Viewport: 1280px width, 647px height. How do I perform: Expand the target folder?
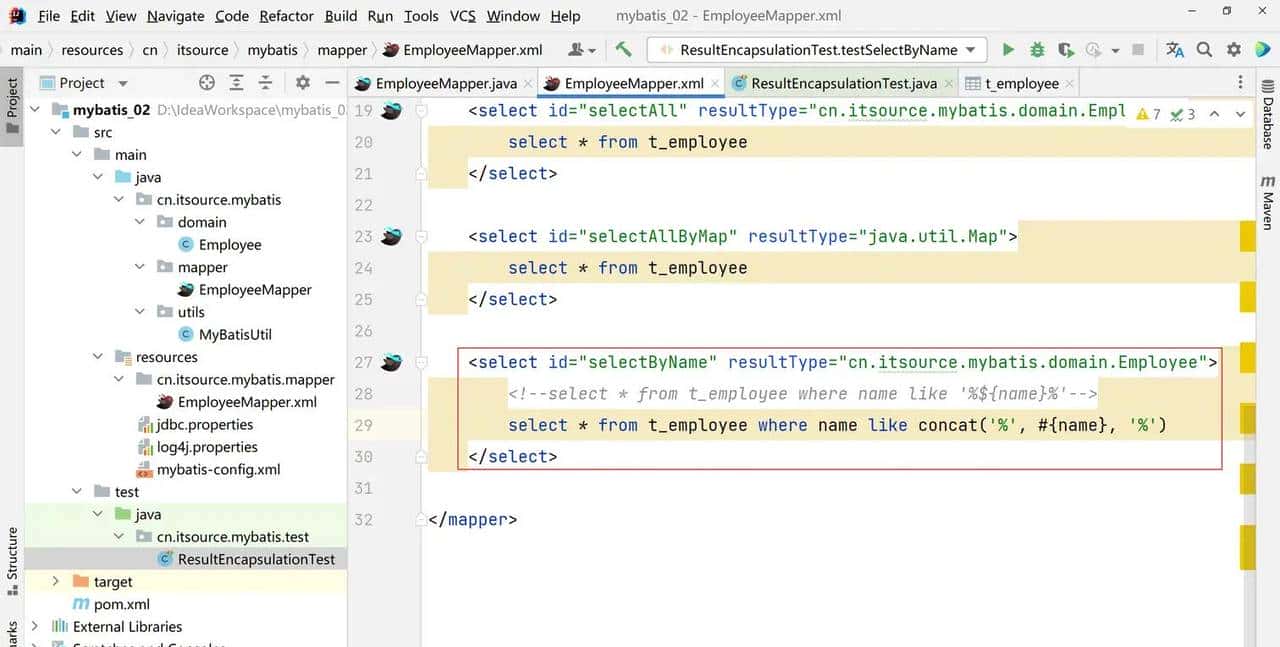tap(56, 581)
